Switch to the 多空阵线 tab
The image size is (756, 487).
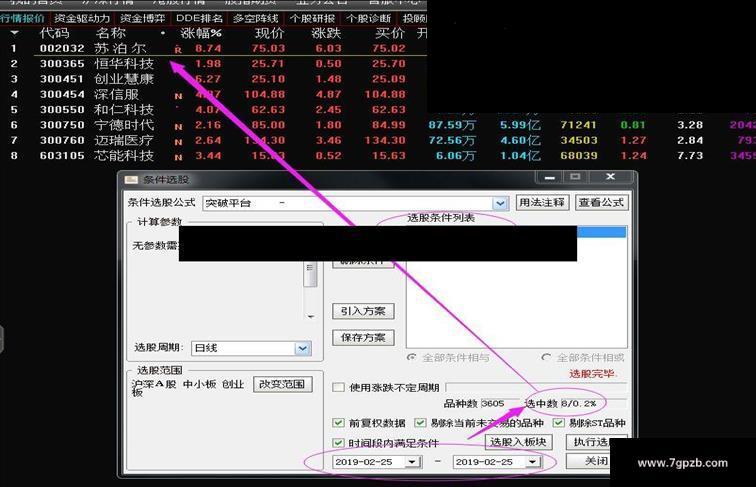pos(256,18)
